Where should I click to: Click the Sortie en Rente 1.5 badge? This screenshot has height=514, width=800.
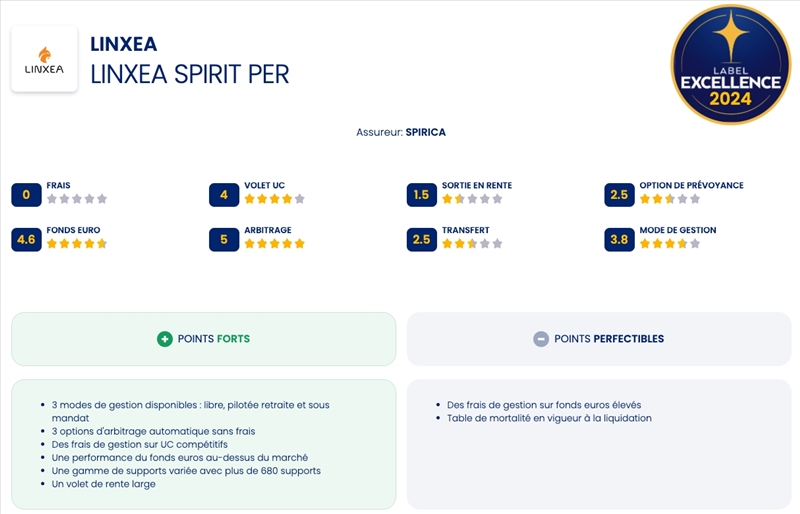coord(422,195)
